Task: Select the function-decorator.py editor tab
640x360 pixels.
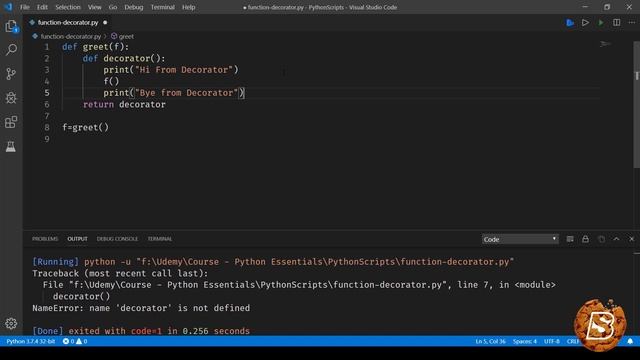Action: 68,22
